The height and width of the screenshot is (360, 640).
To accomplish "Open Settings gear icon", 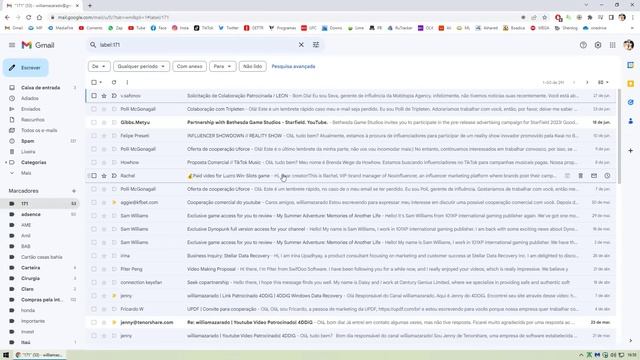I will coord(598,45).
